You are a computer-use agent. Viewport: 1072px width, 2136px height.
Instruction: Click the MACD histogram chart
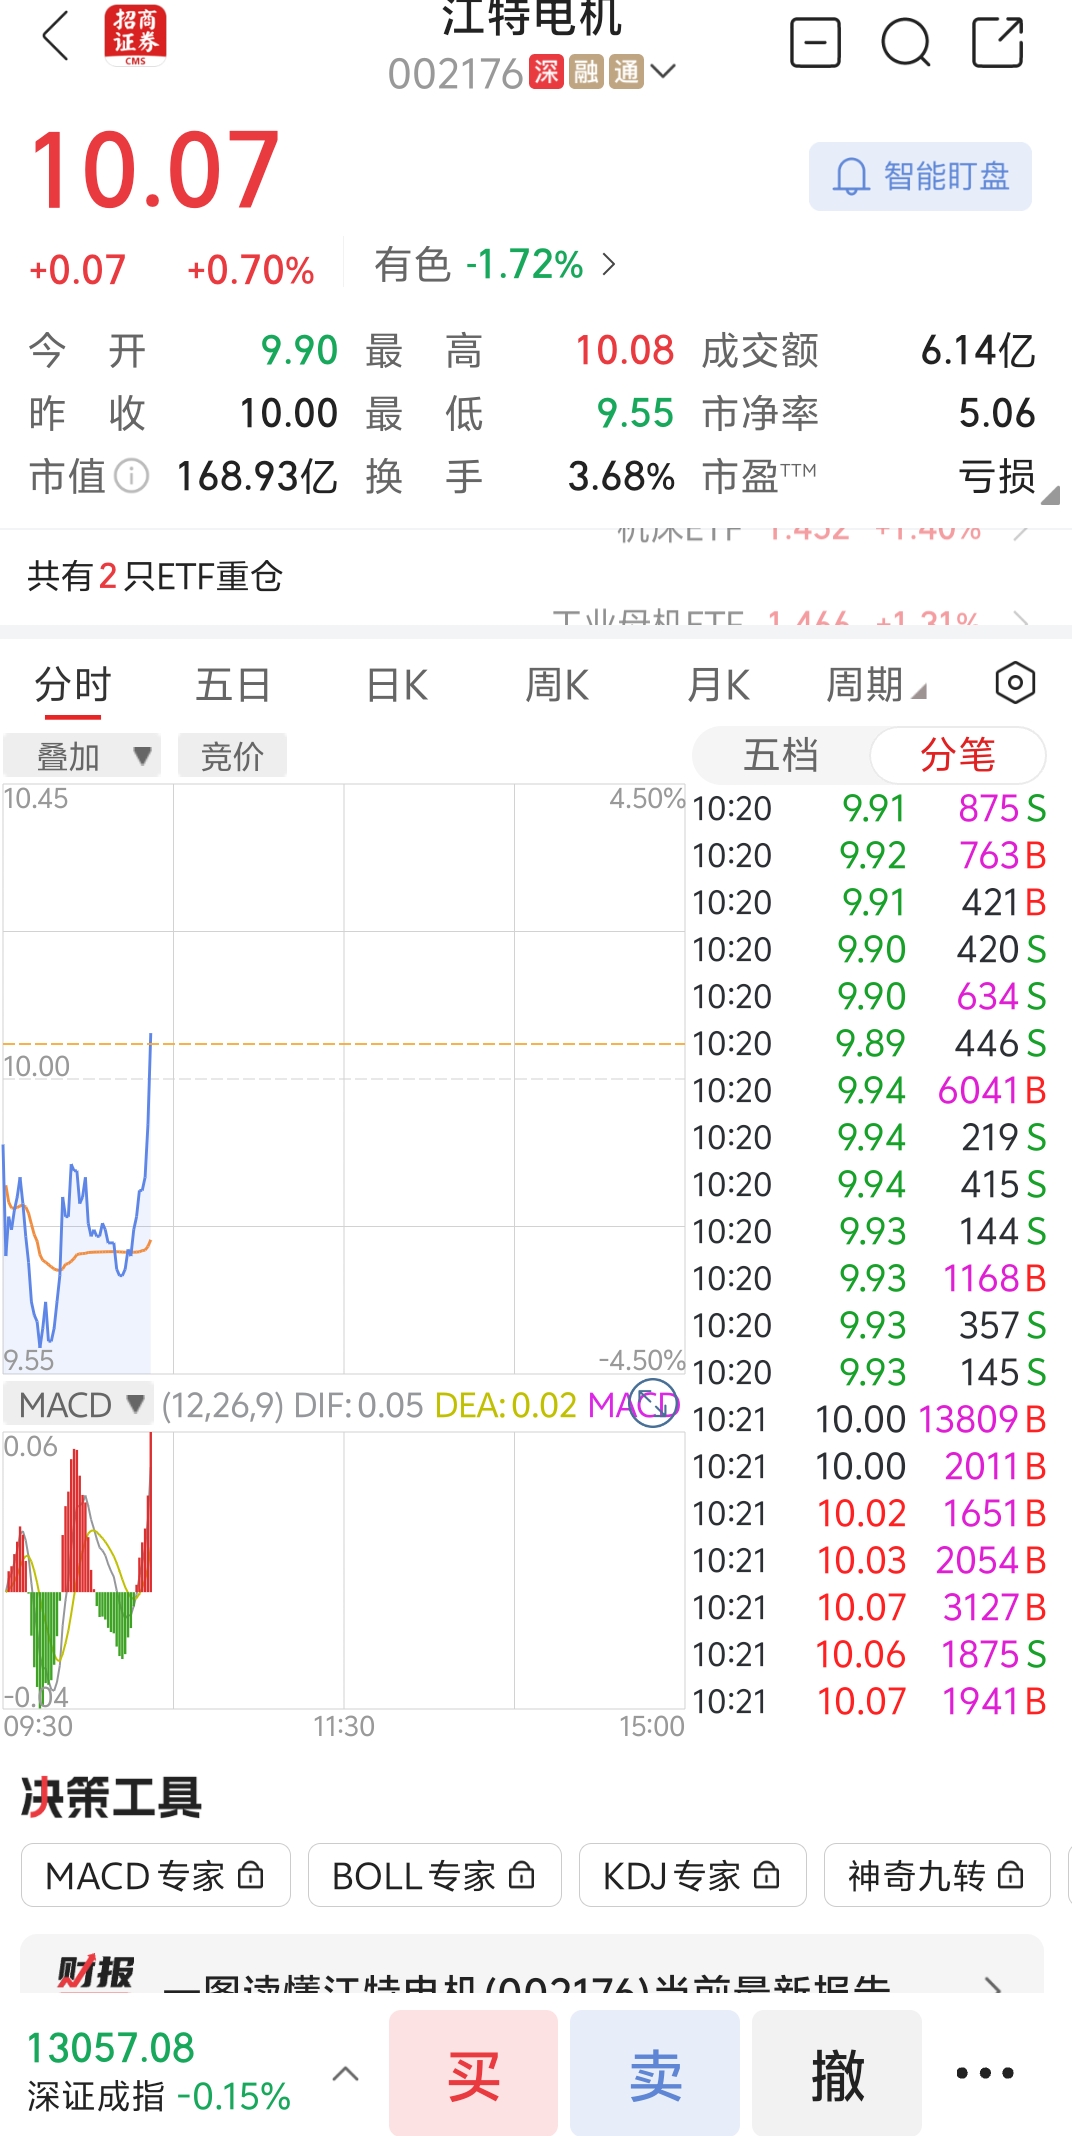pyautogui.click(x=344, y=1570)
